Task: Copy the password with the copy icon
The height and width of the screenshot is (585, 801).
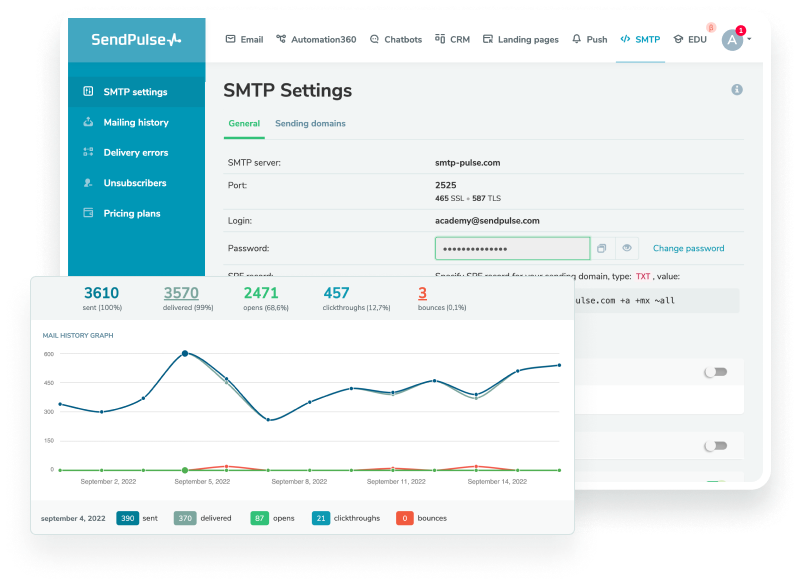Action: pyautogui.click(x=602, y=248)
